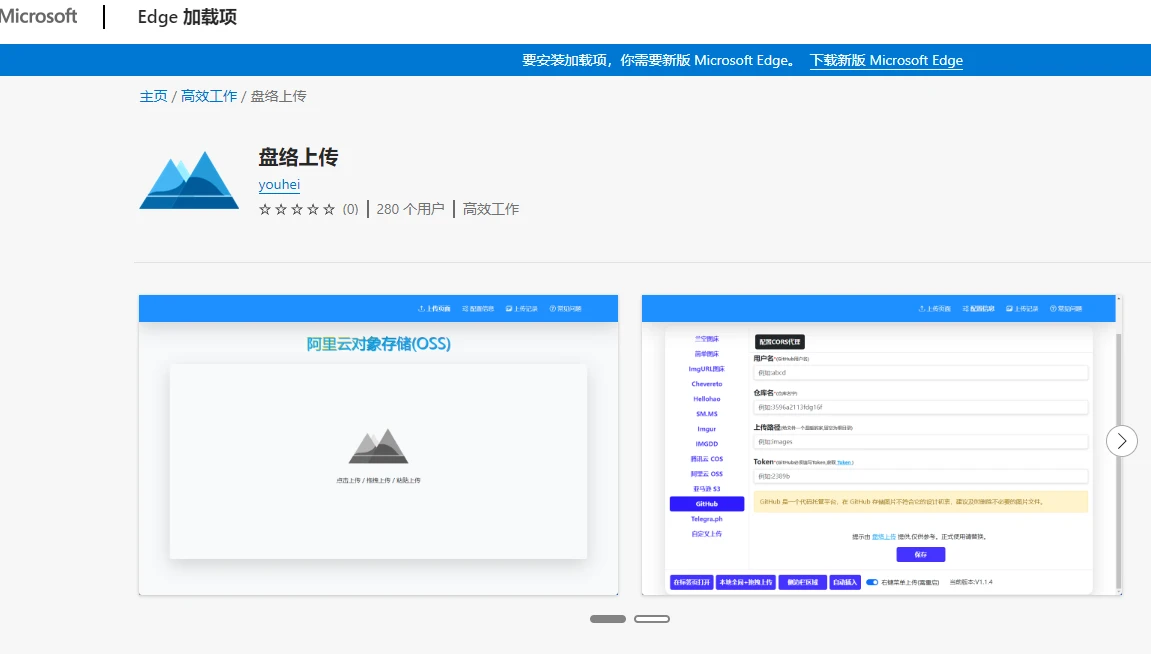Toggle the 右键菜单上传 switch in second screenshot
1151x654 pixels.
872,581
